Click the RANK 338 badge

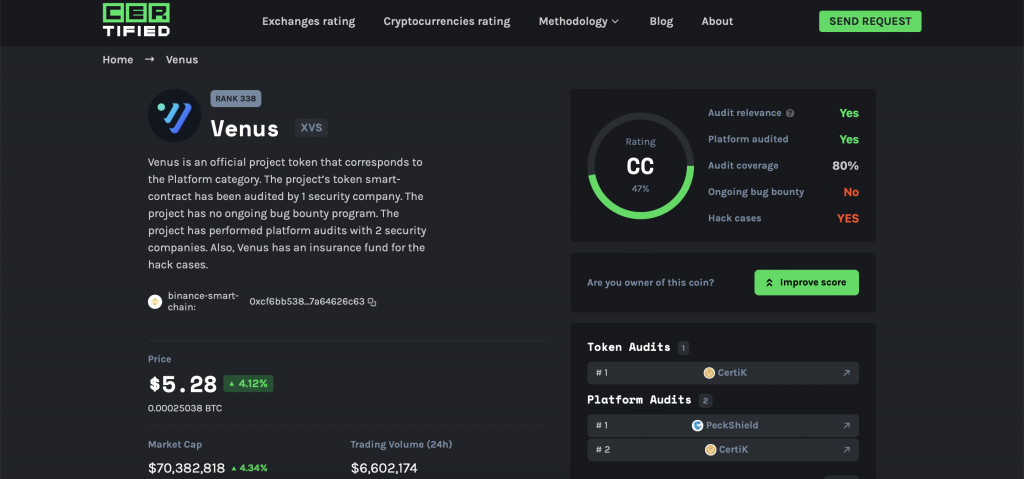(x=236, y=99)
